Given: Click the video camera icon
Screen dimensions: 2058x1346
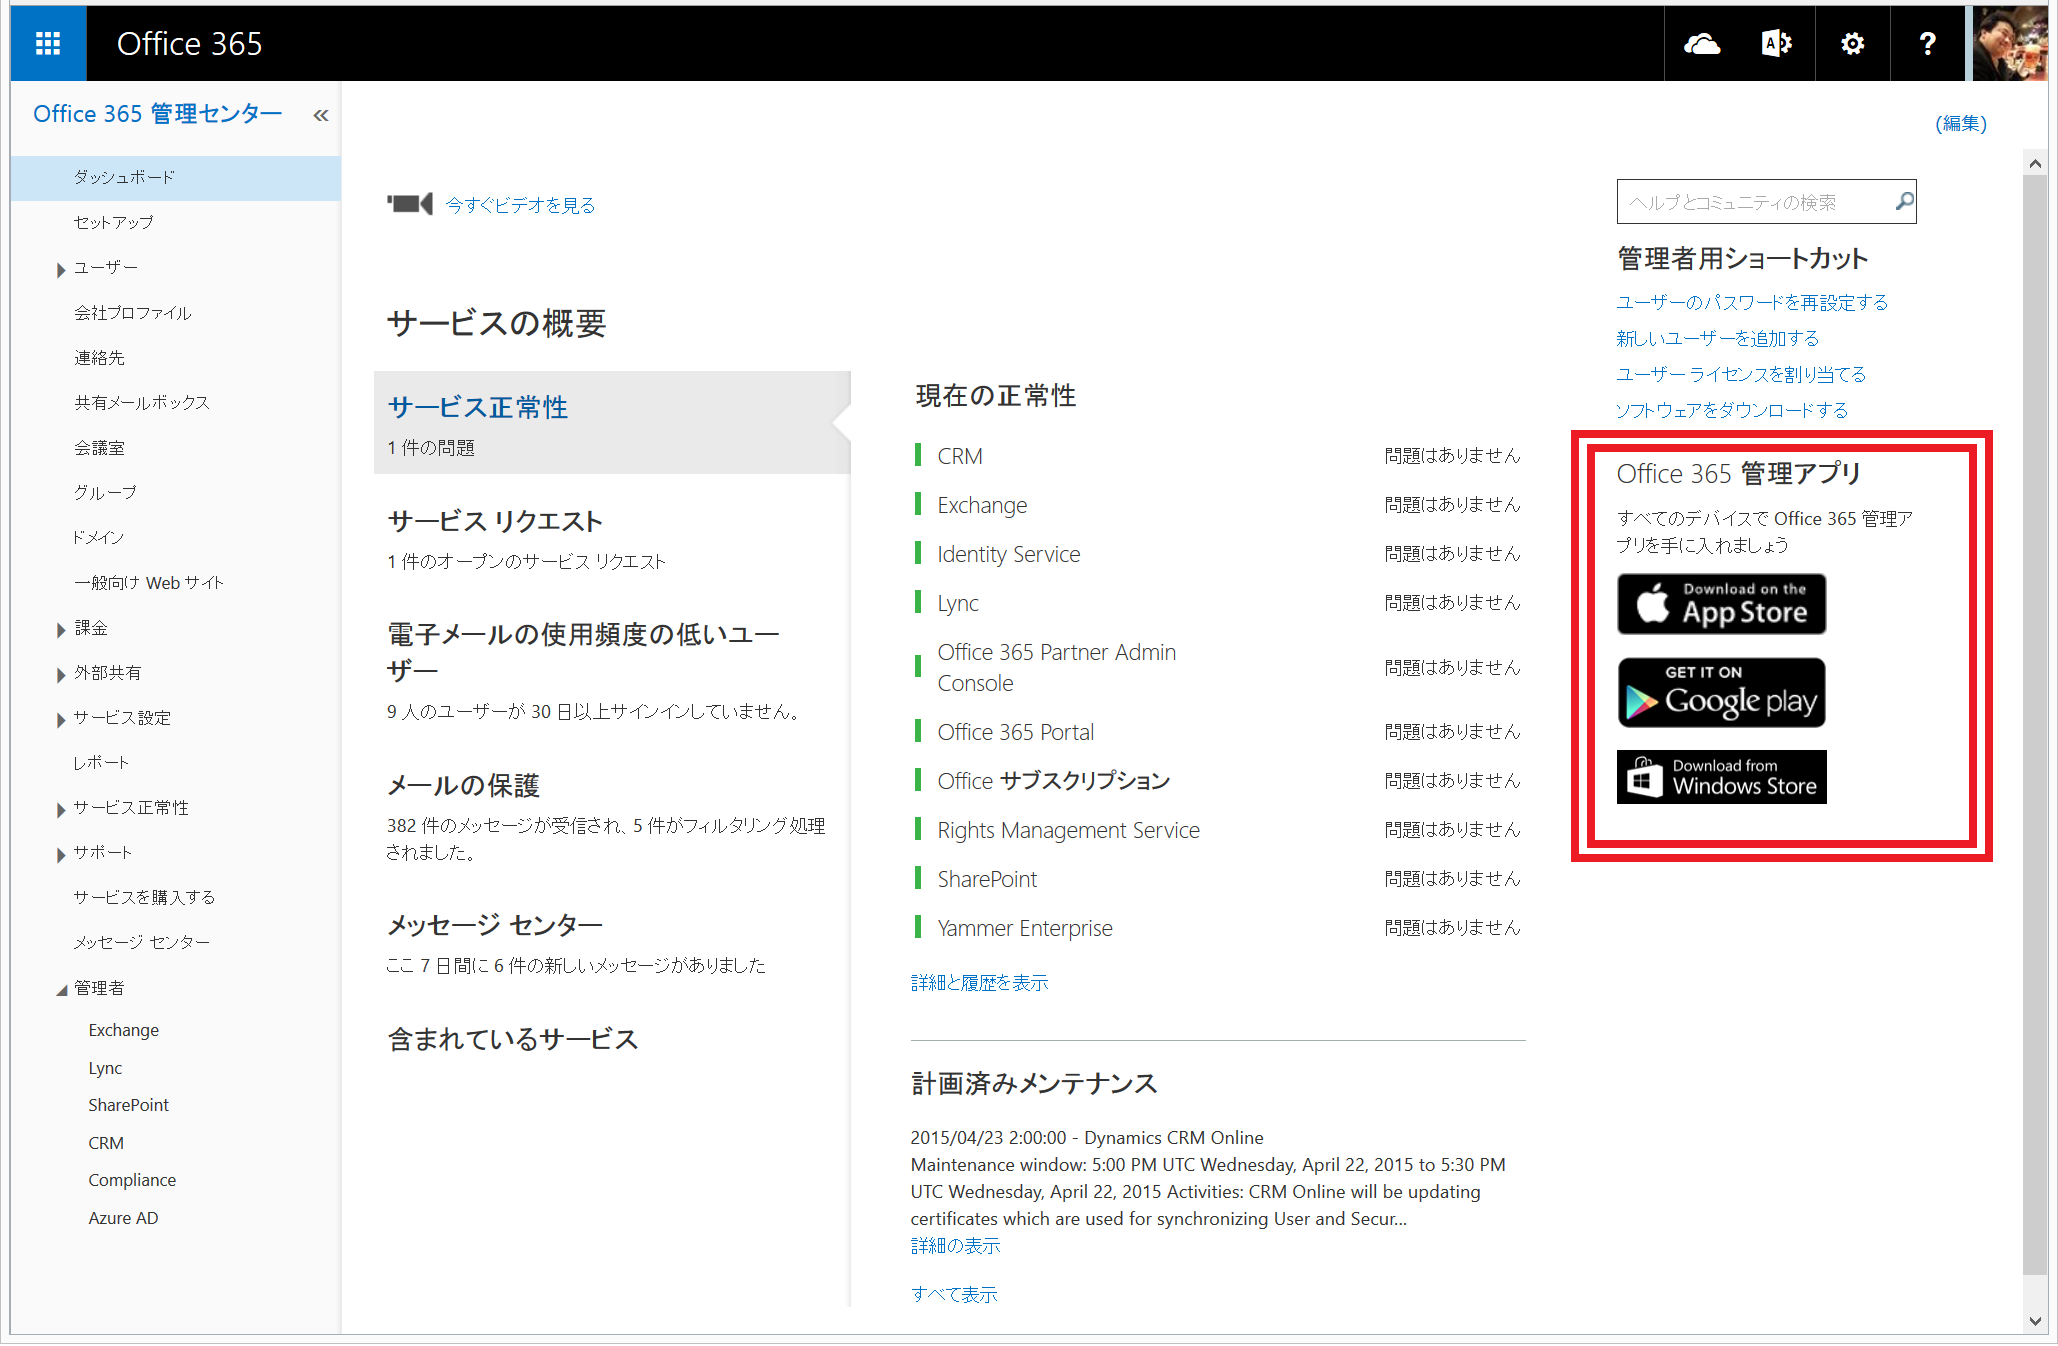Looking at the screenshot, I should [x=410, y=204].
